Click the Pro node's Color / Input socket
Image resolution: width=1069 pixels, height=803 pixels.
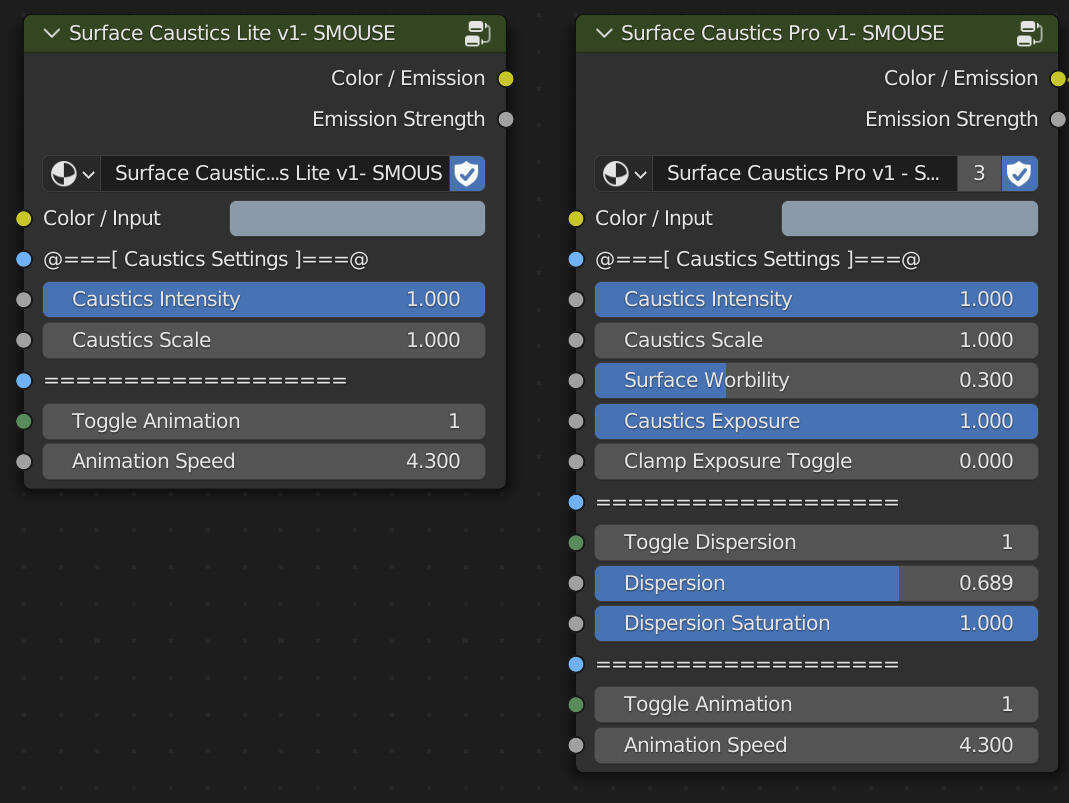[576, 219]
